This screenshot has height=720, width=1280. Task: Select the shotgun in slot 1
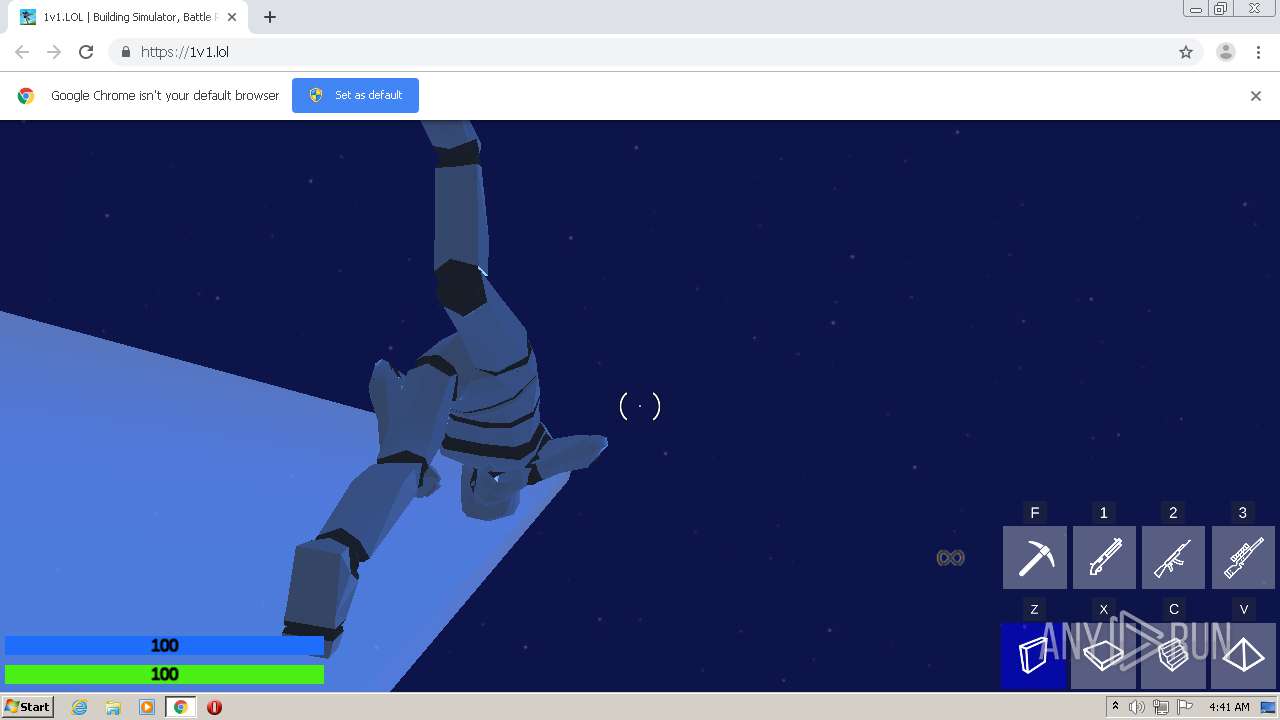[x=1104, y=557]
